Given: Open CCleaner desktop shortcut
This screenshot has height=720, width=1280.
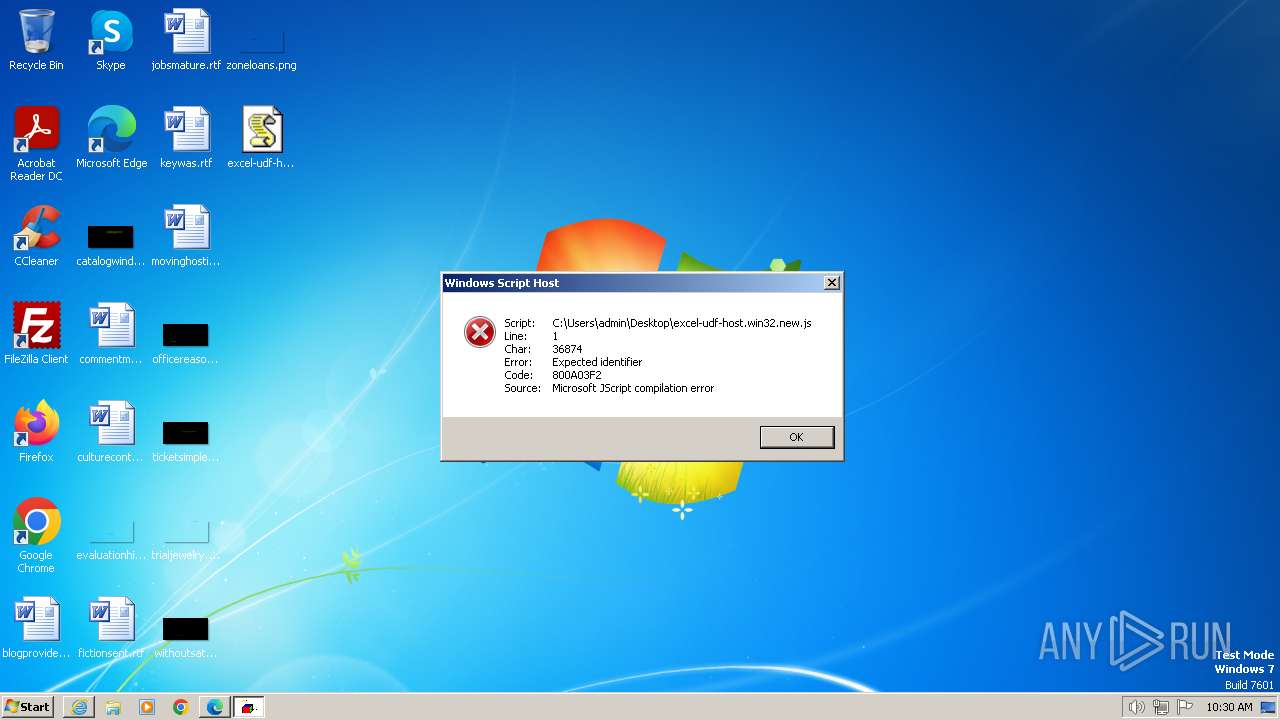Looking at the screenshot, I should pos(36,236).
